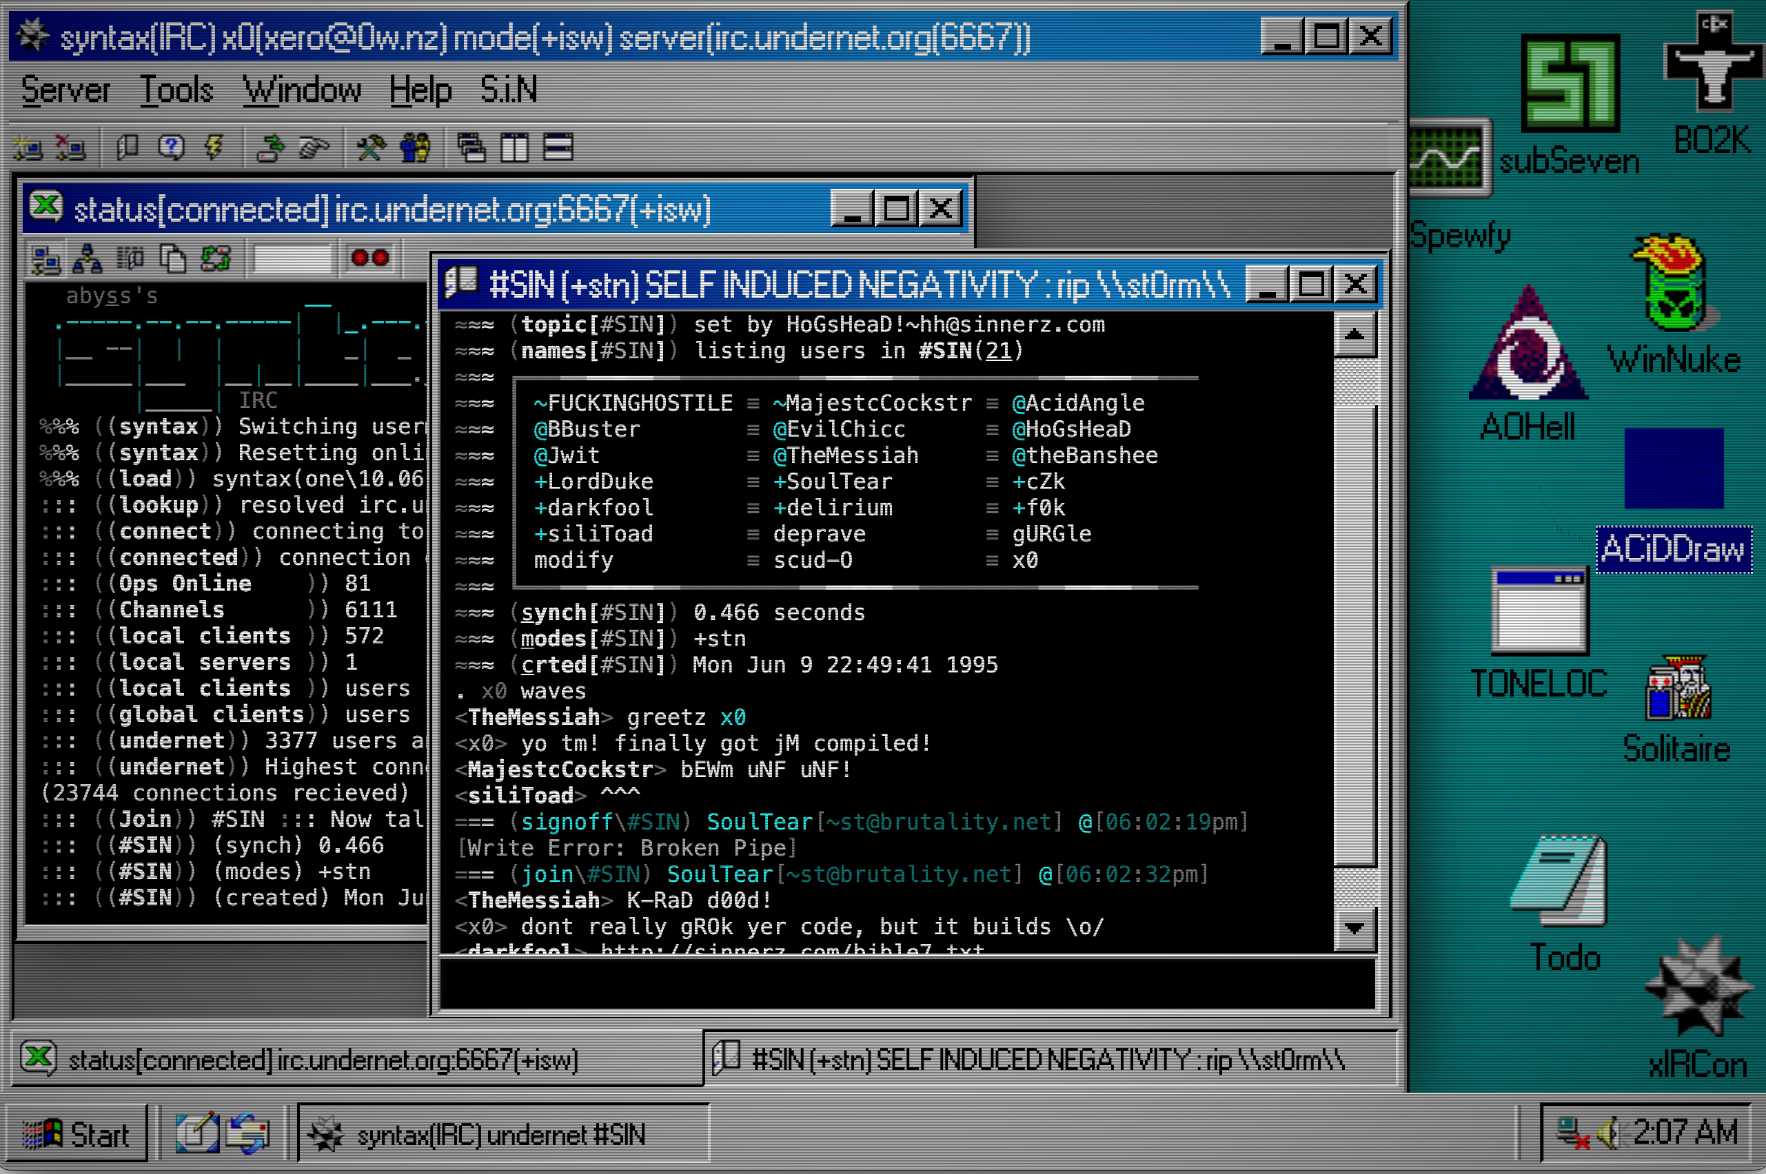This screenshot has width=1766, height=1174.
Task: Click nick @EvilChicc in names list
Action: (x=839, y=429)
